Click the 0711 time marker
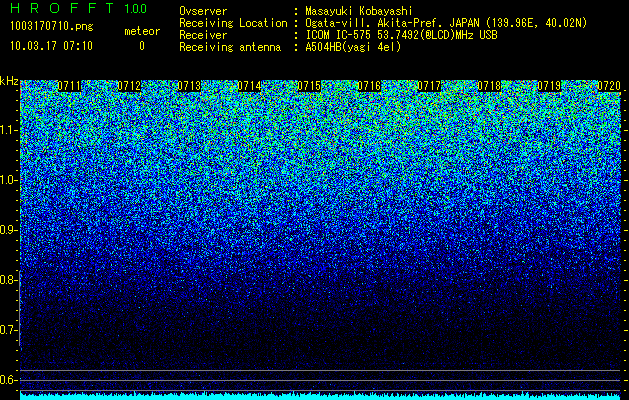The height and width of the screenshot is (400, 629). click(69, 86)
